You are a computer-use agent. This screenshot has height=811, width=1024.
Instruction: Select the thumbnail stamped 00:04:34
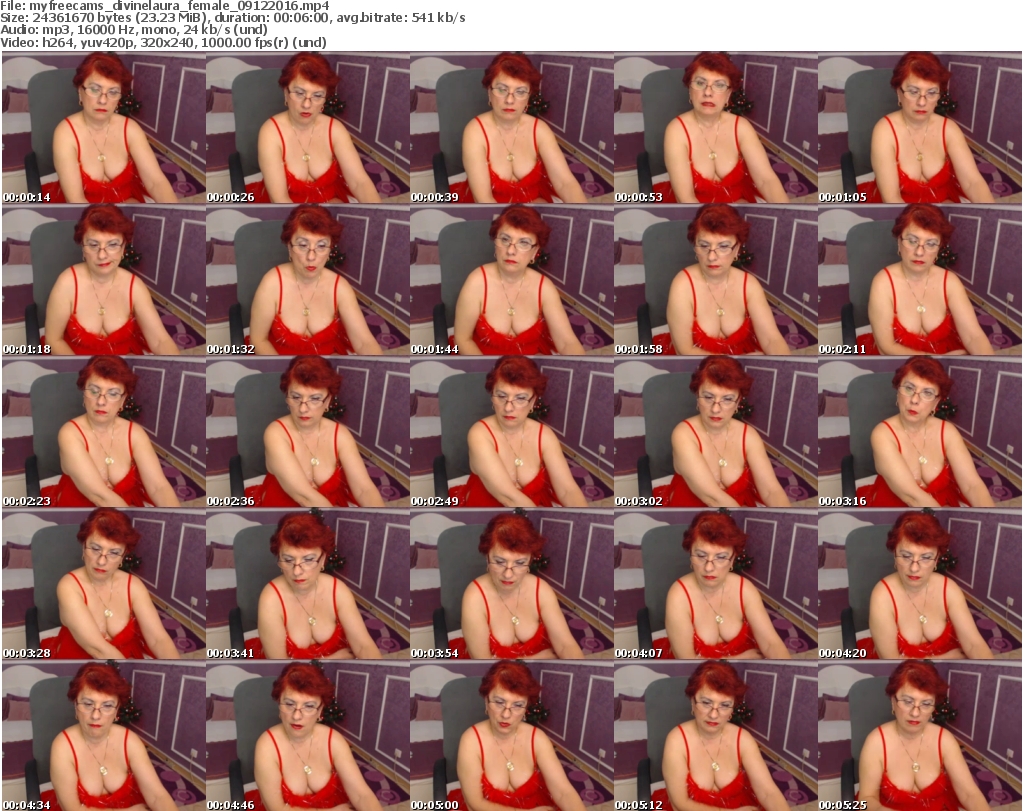pyautogui.click(x=104, y=736)
